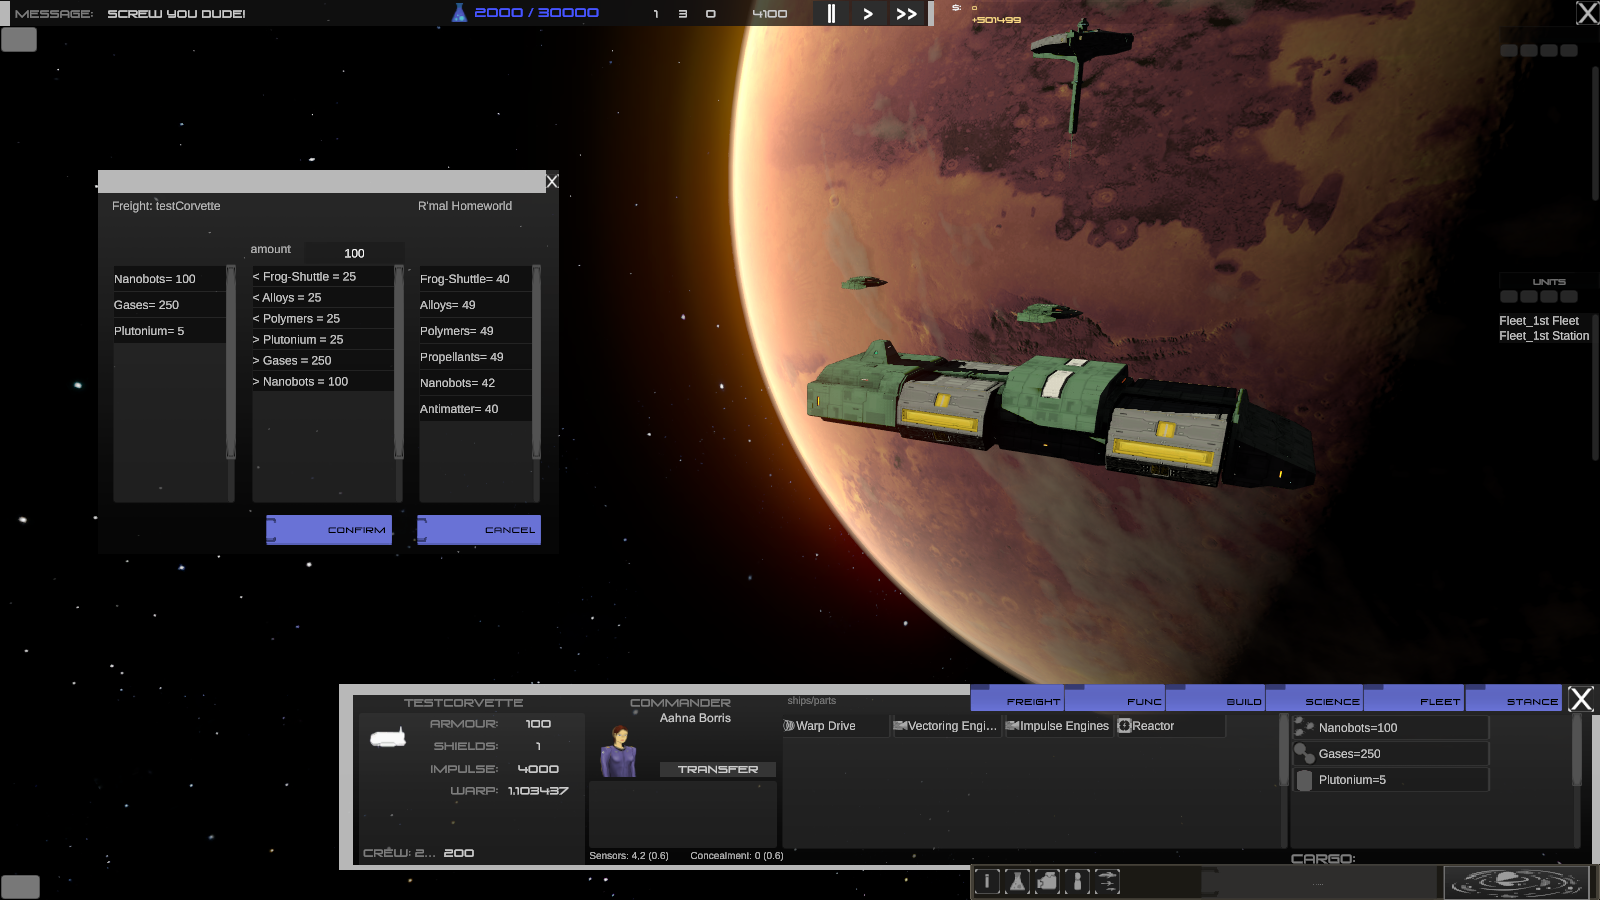The height and width of the screenshot is (900, 1600).
Task: Click the flask research icon in the bottom toolbar
Action: pos(1017,881)
